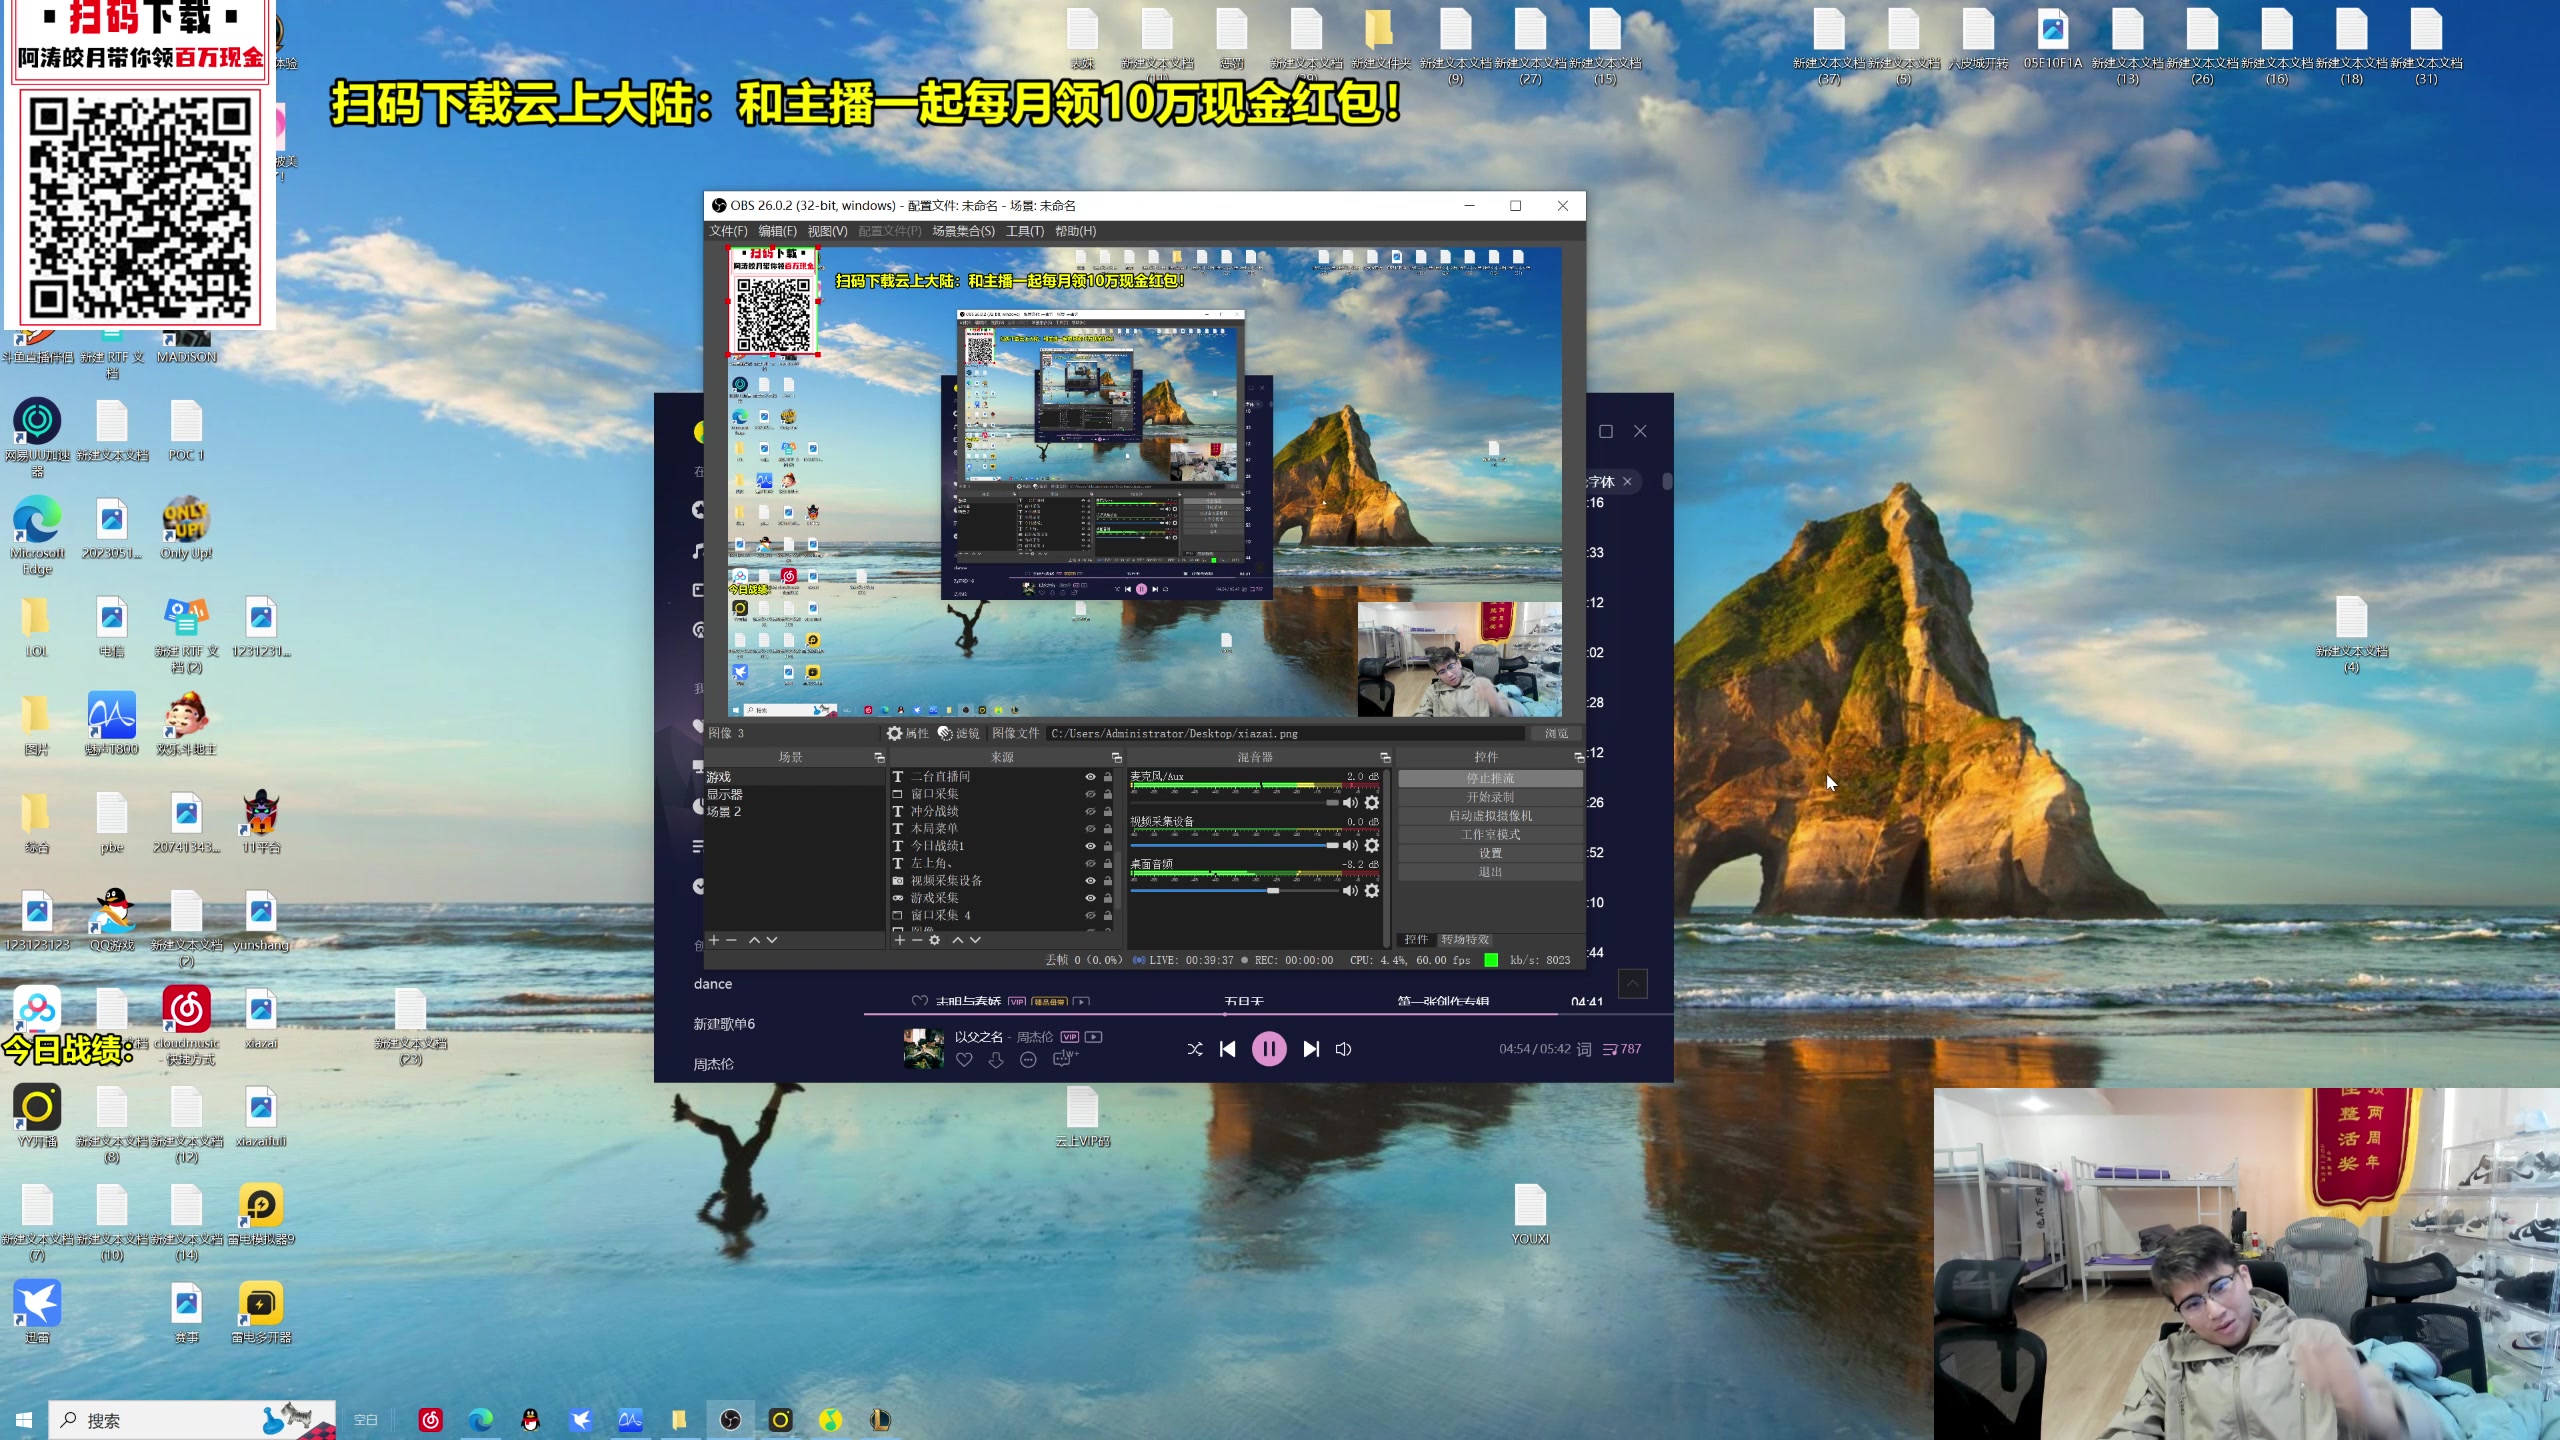This screenshot has height=1440, width=2560.
Task: Open more options for the current song
Action: 1028,1060
